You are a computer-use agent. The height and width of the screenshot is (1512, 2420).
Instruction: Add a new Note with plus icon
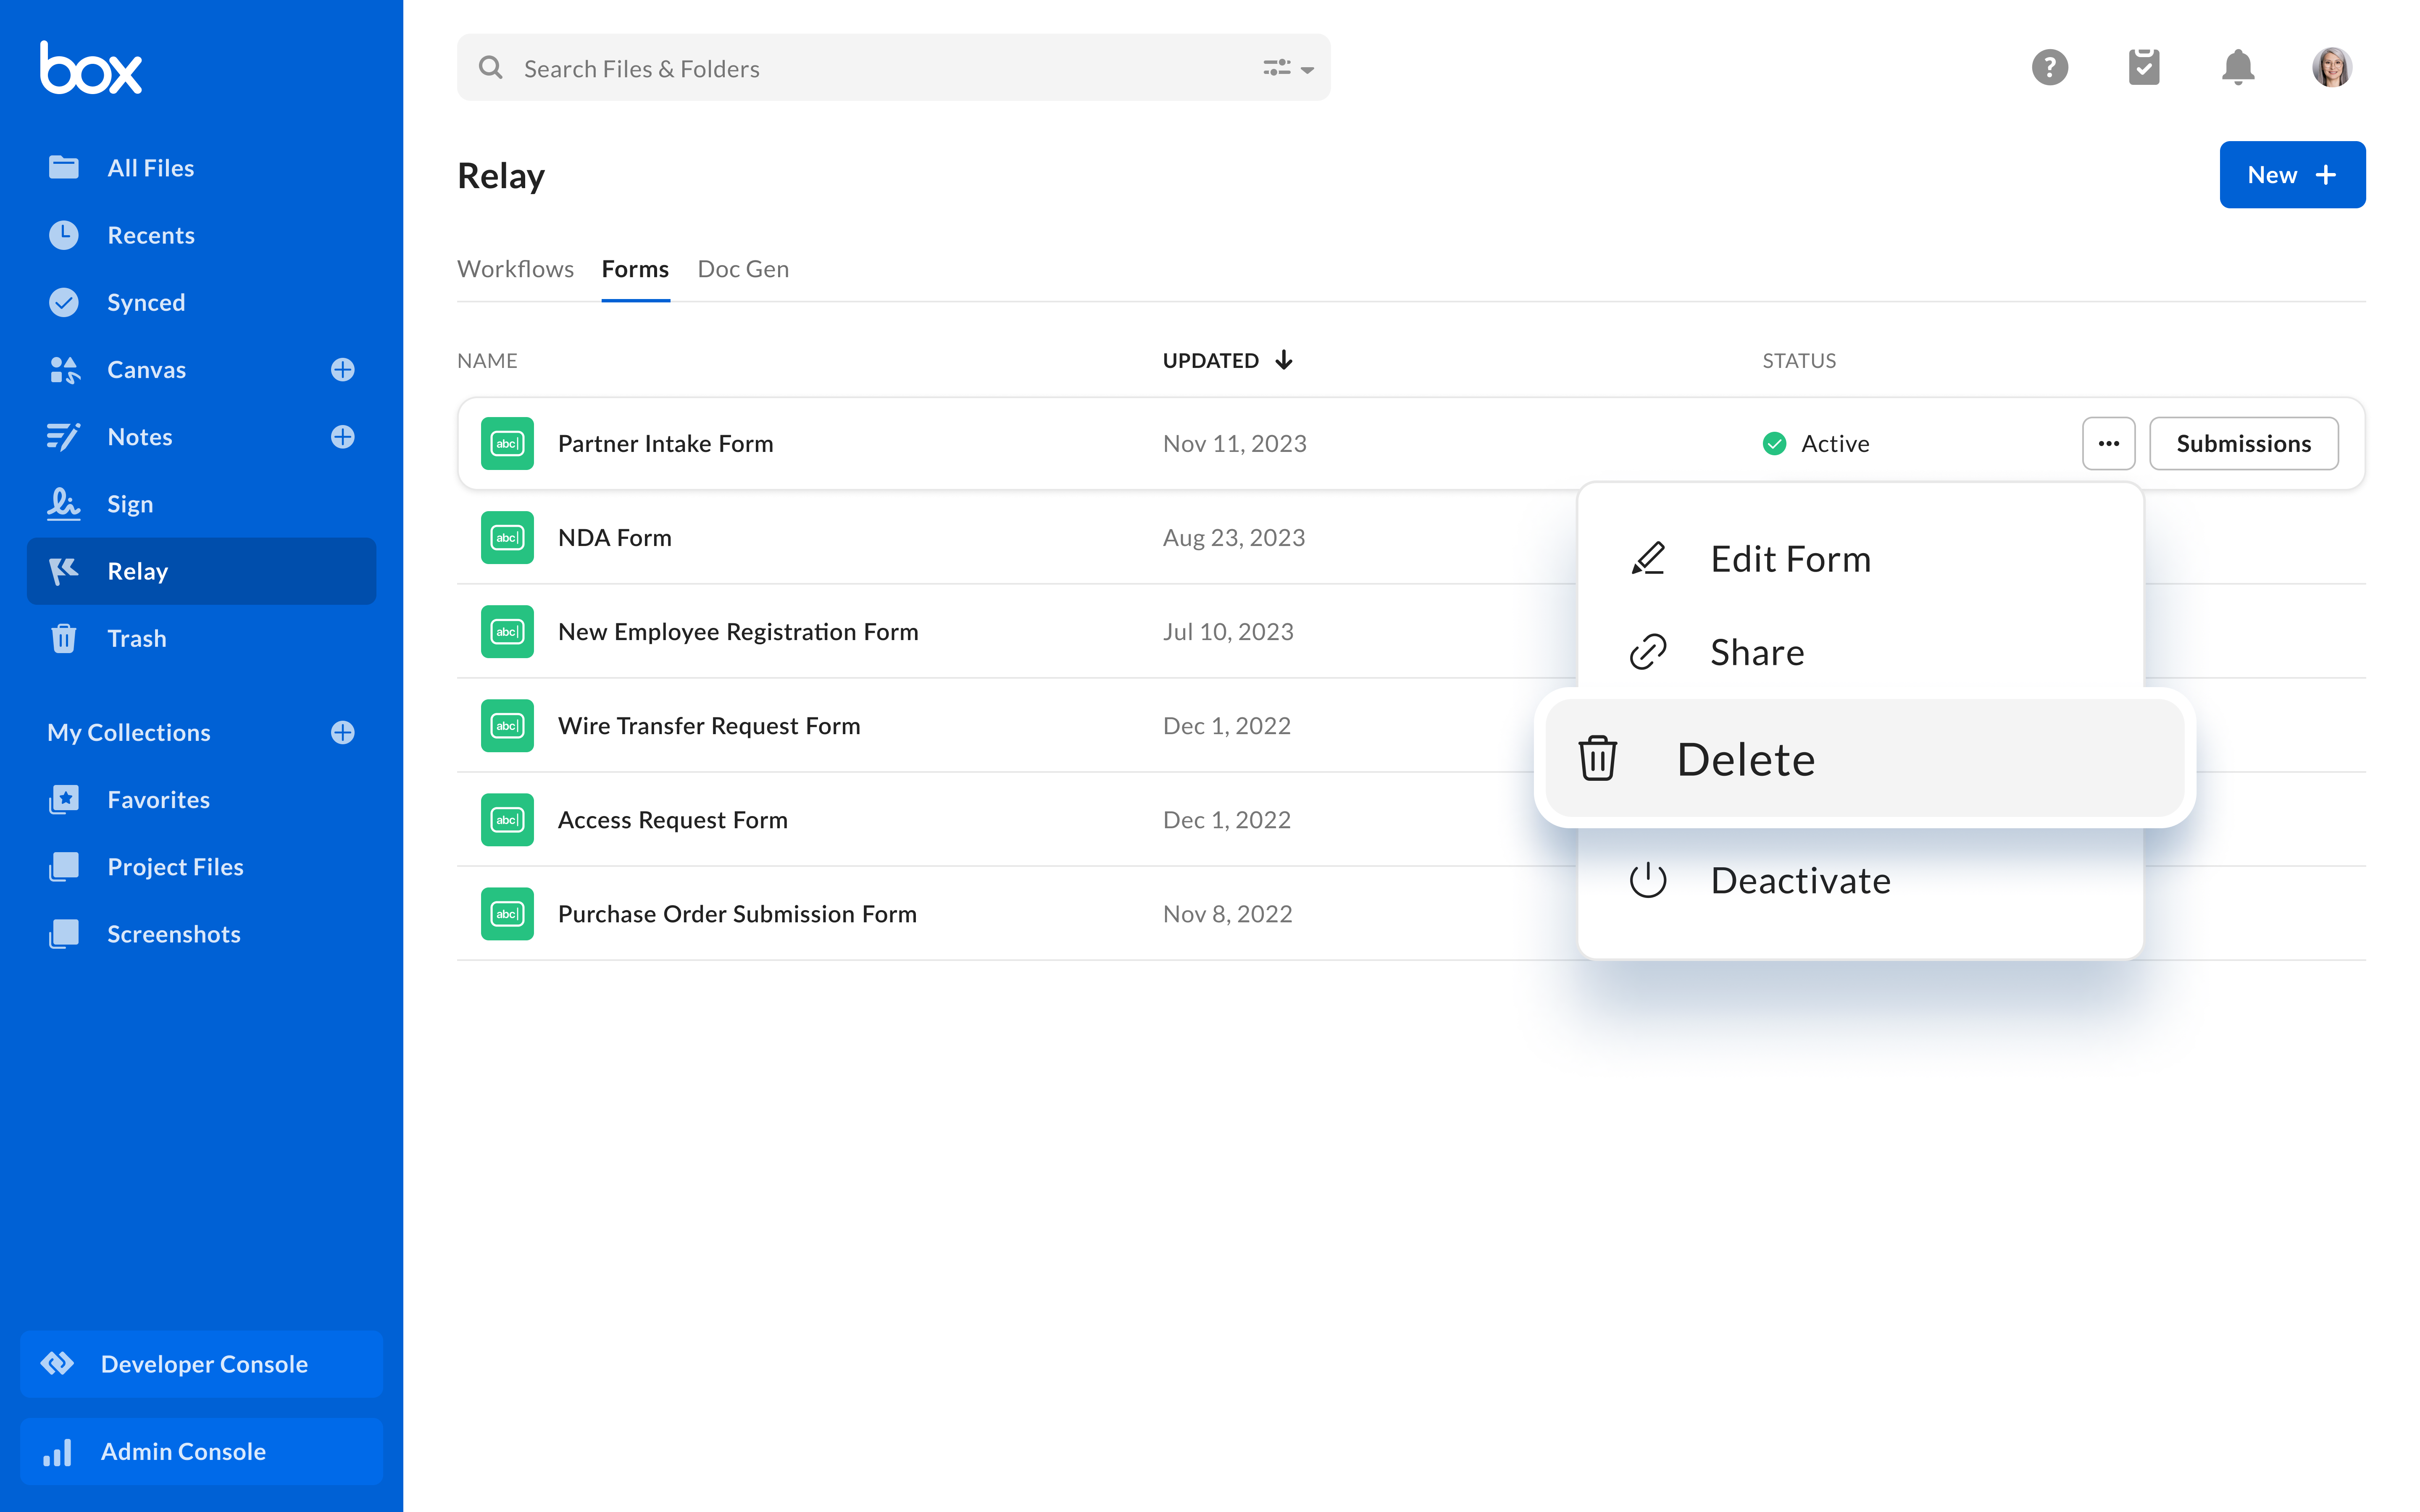(343, 437)
